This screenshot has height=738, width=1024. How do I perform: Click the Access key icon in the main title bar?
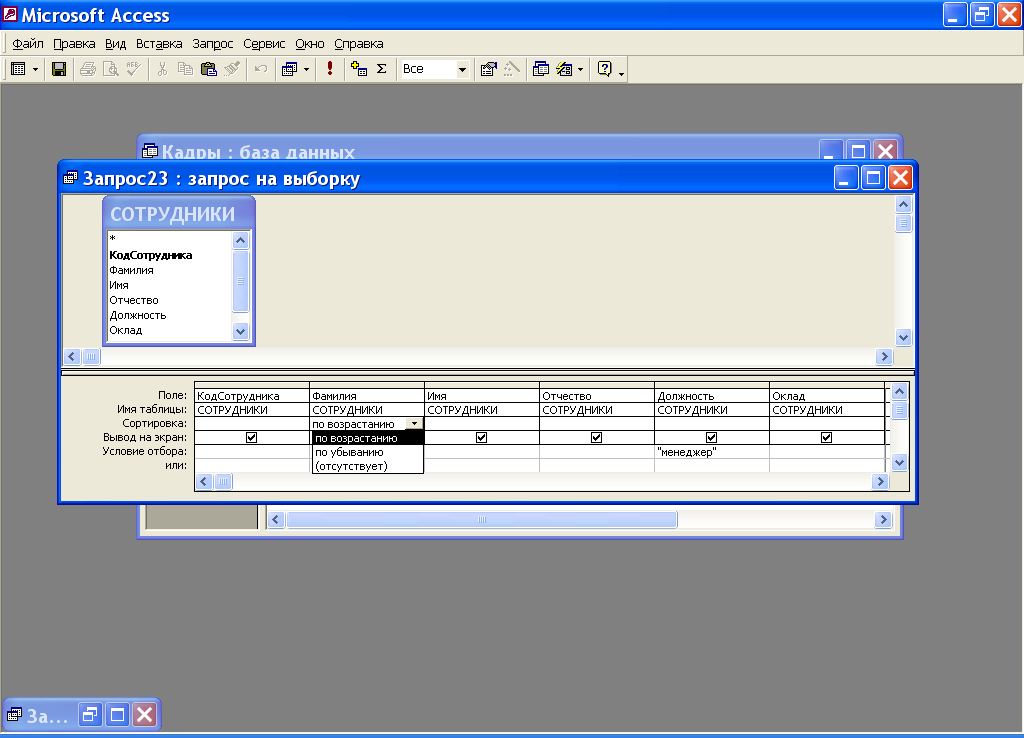pos(10,14)
